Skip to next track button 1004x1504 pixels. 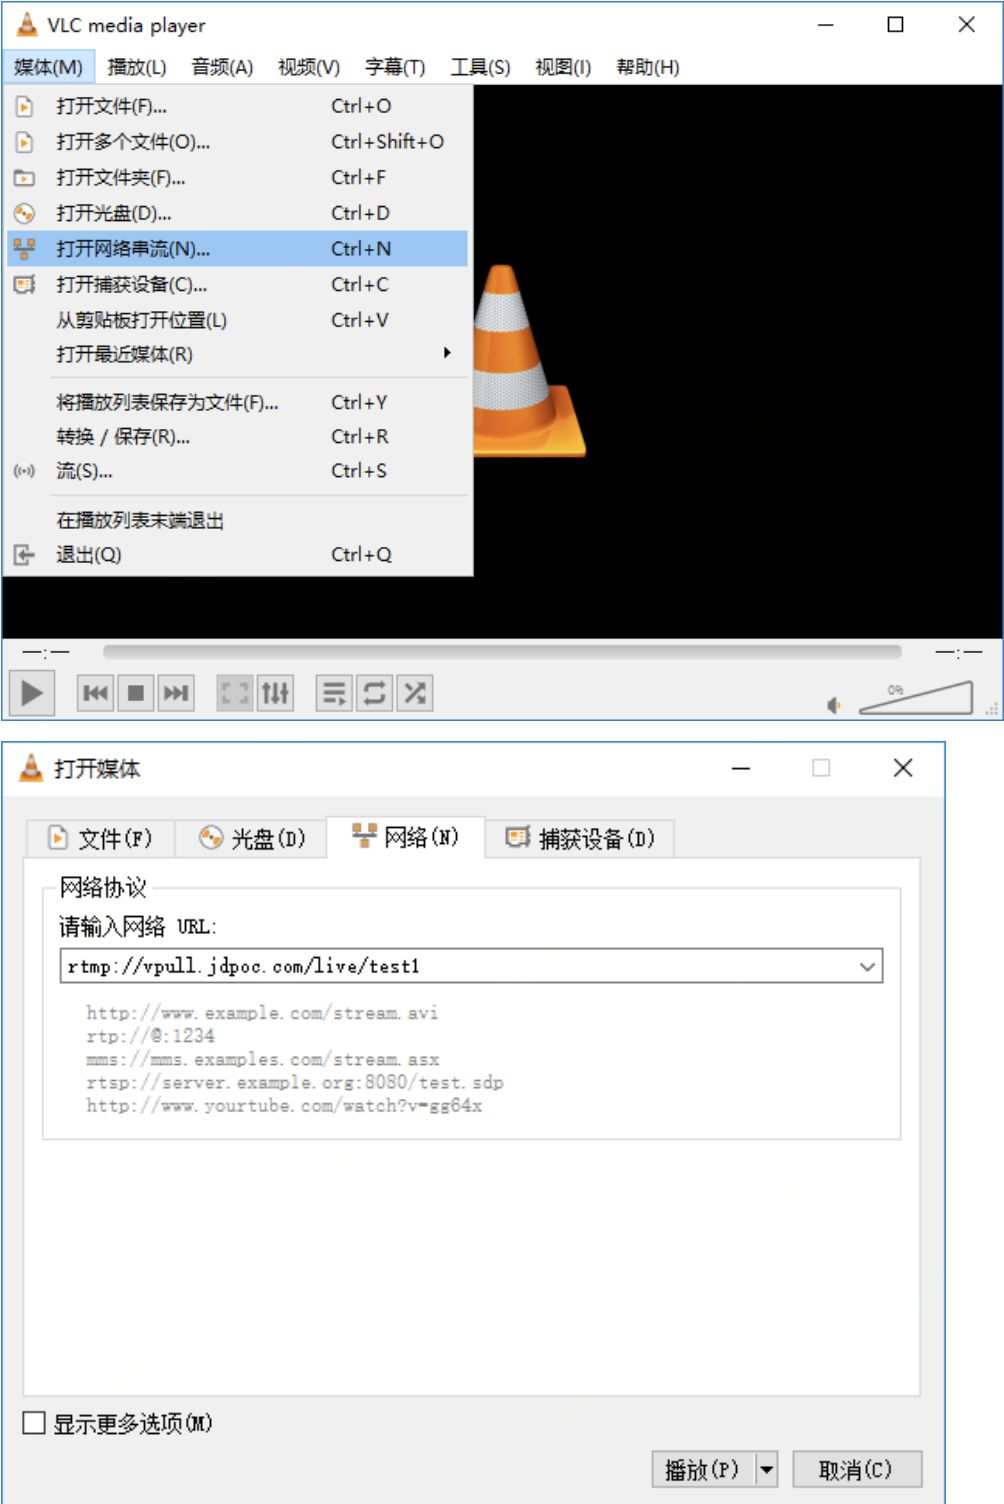click(x=175, y=693)
